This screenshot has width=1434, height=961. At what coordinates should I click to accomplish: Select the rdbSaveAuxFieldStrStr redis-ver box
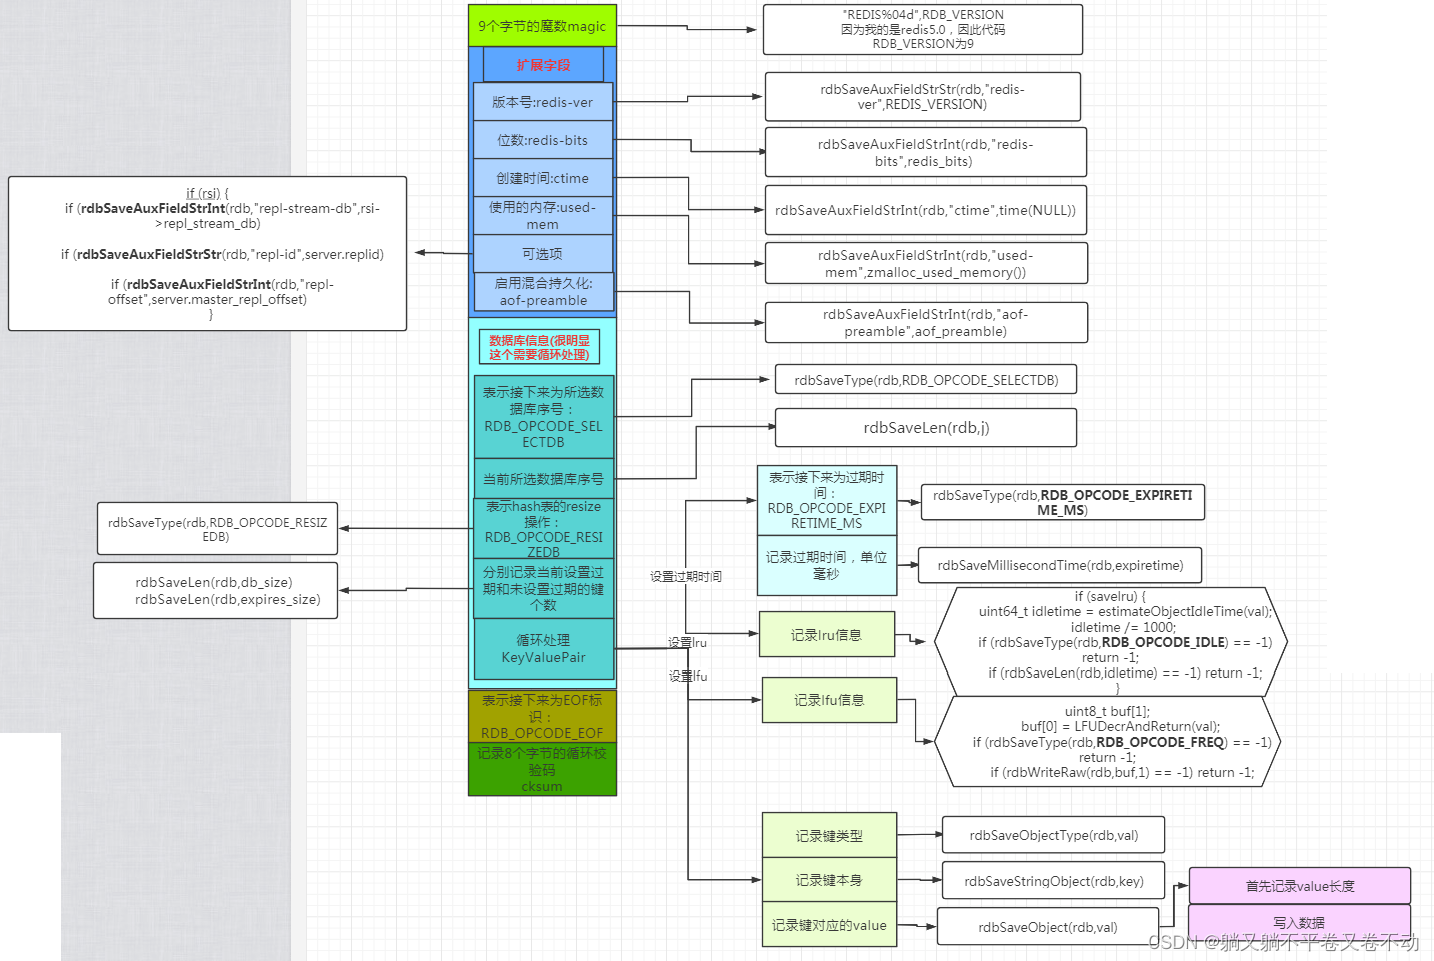click(x=923, y=96)
